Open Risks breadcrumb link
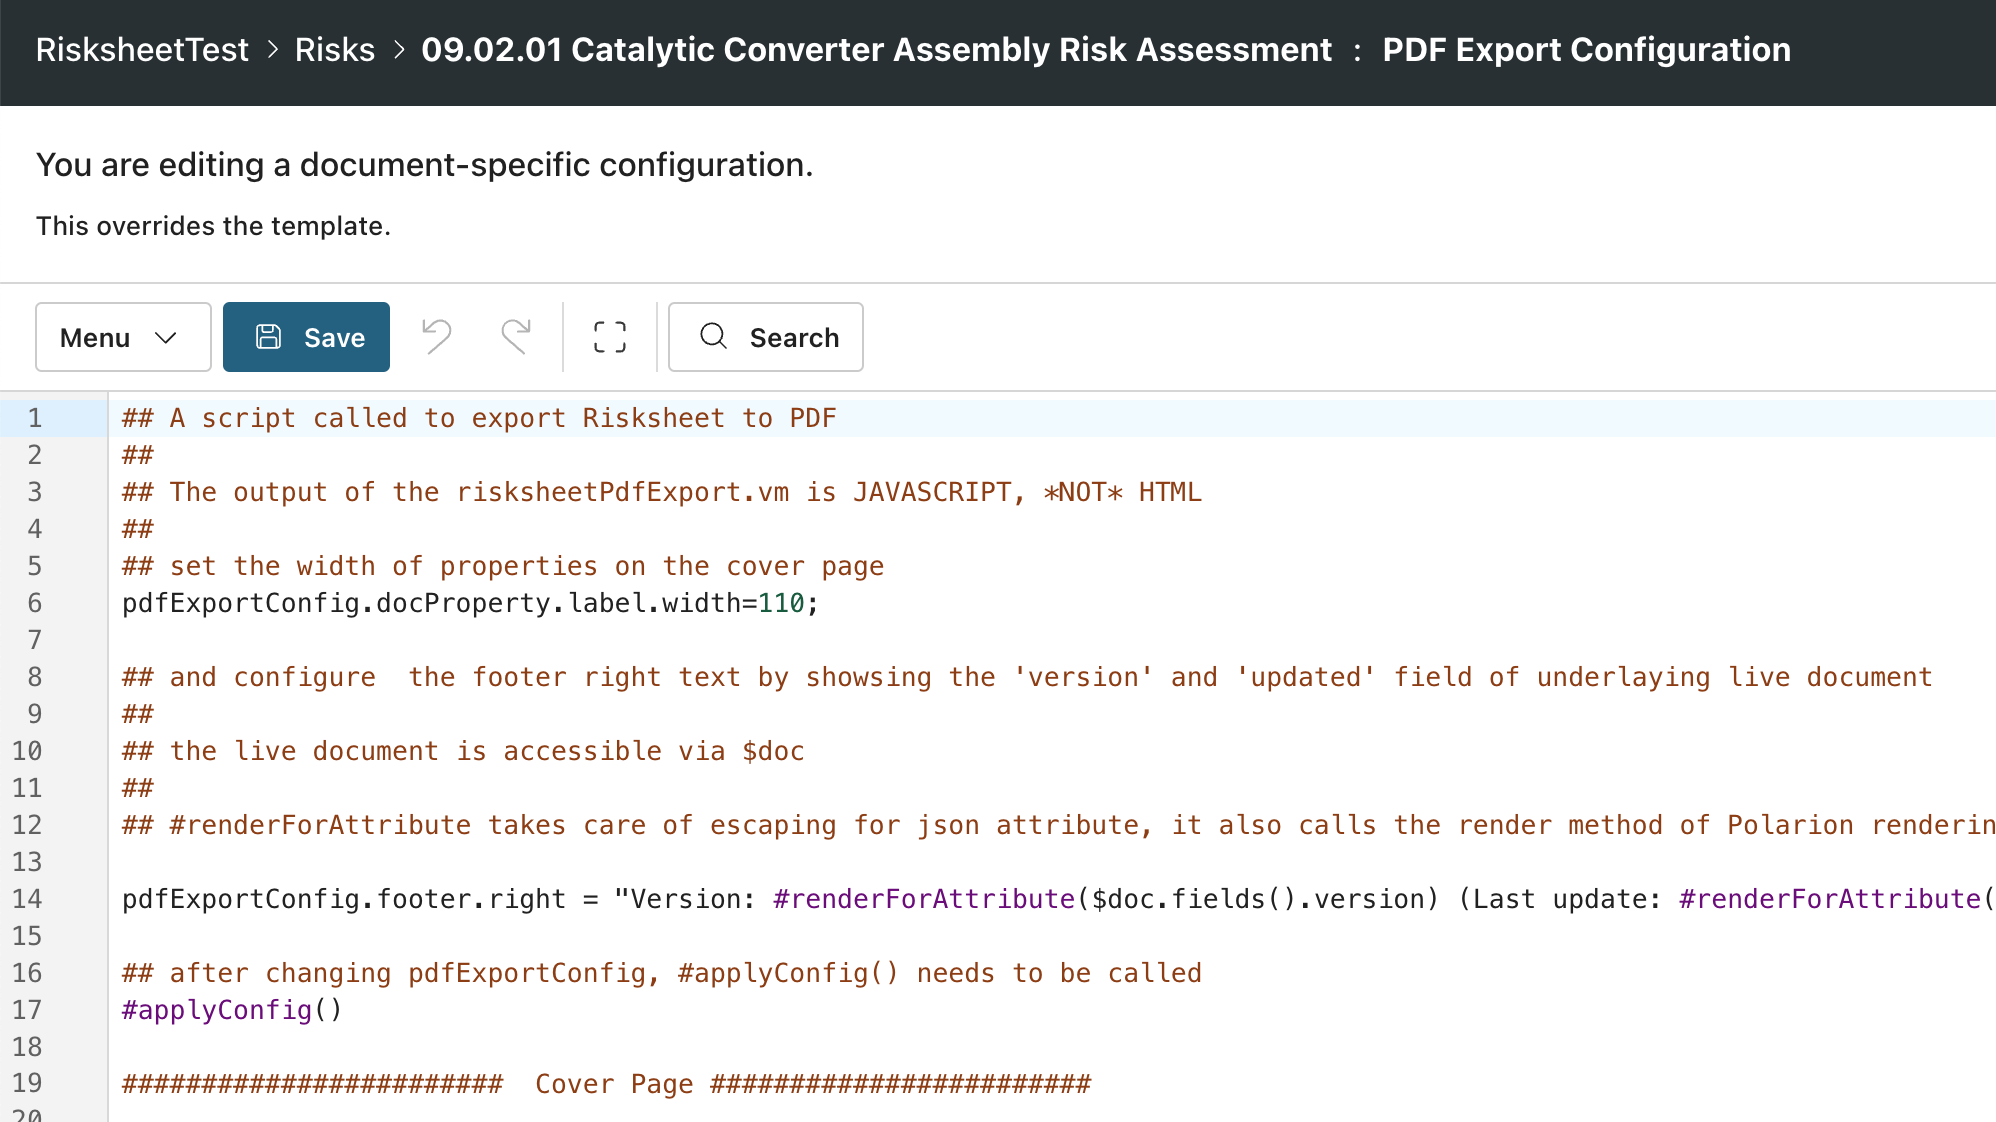Viewport: 1996px width, 1122px height. point(334,50)
